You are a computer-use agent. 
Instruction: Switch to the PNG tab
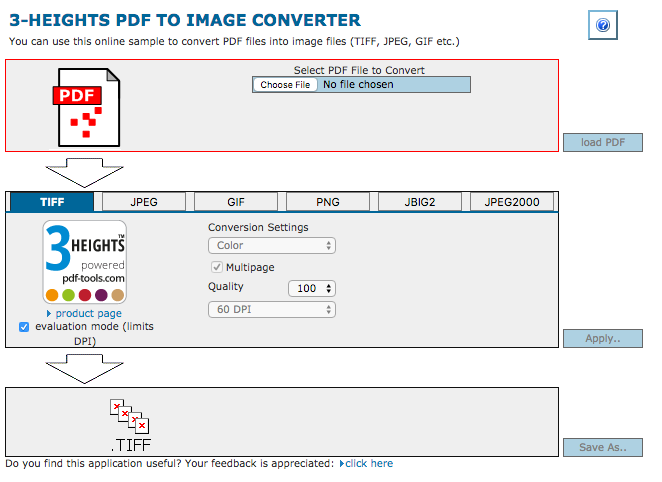pyautogui.click(x=328, y=202)
